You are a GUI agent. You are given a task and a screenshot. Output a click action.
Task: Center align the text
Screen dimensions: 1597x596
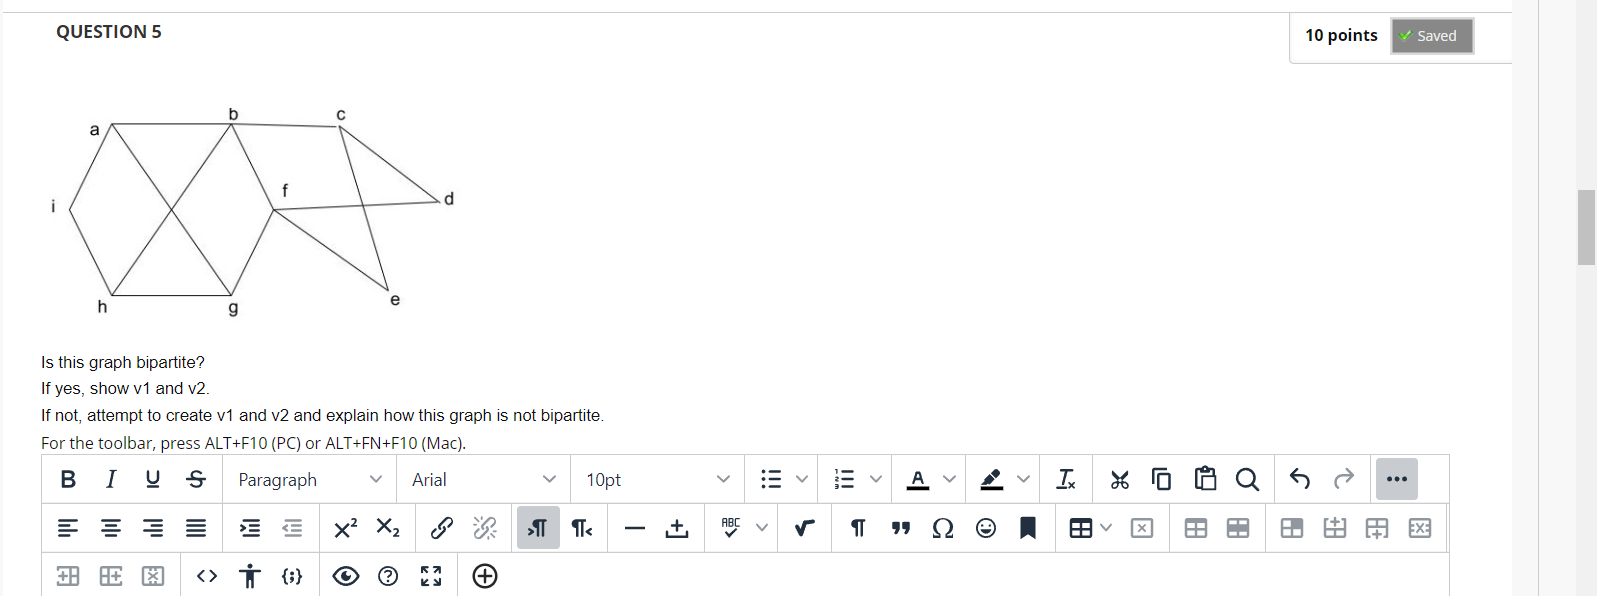click(x=111, y=528)
